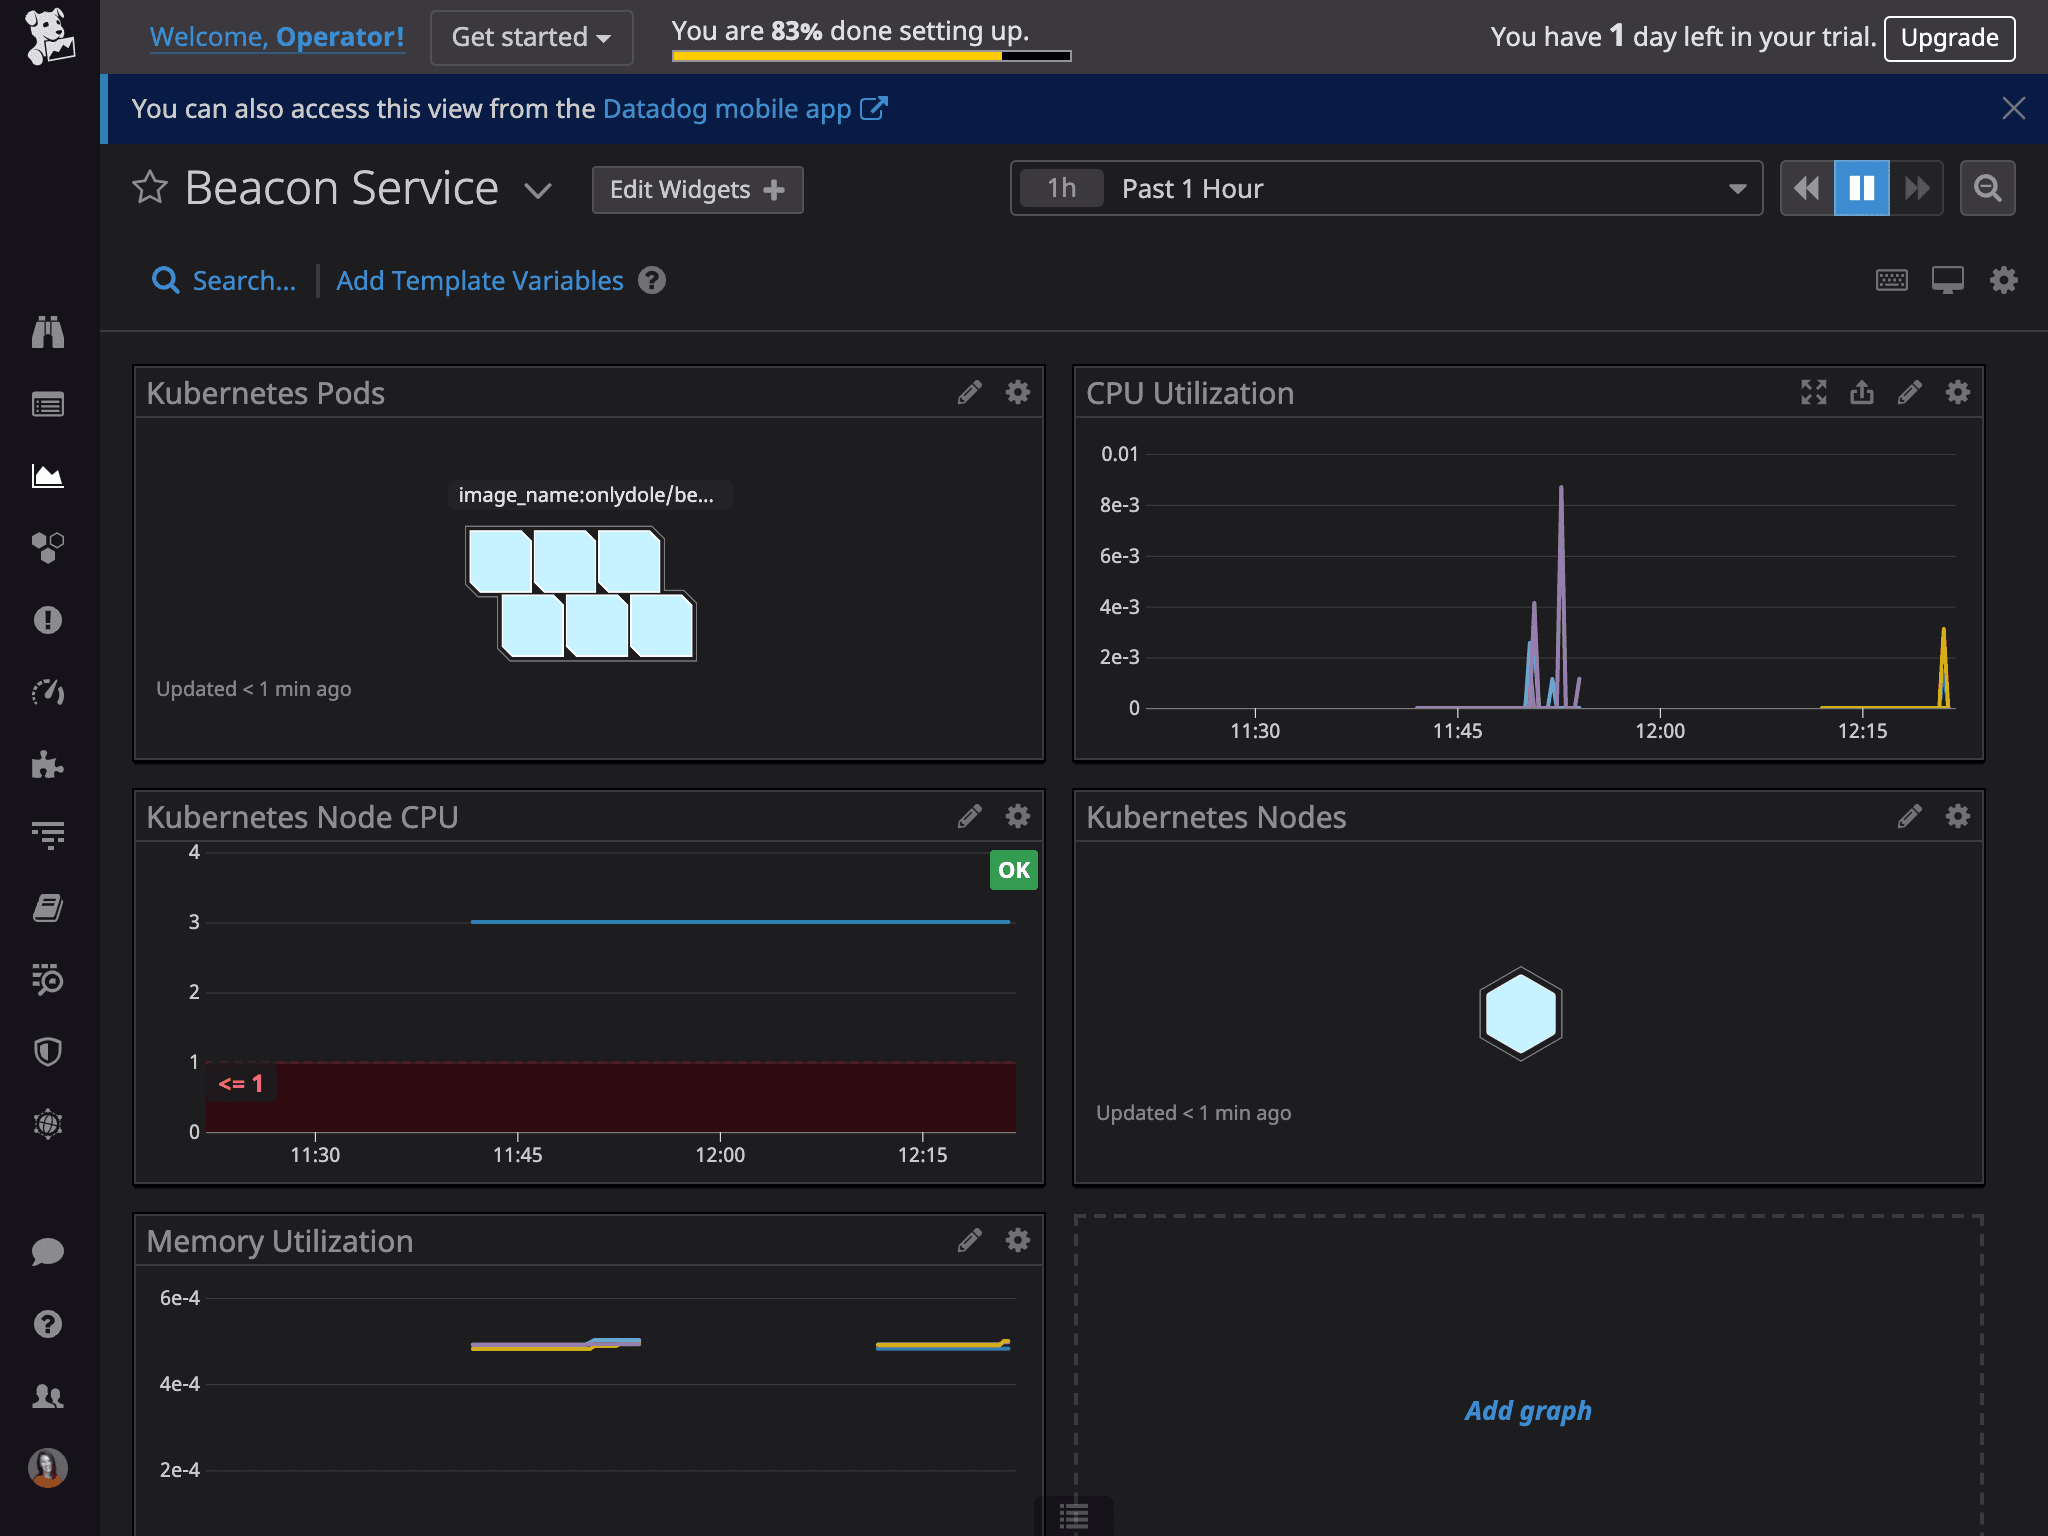Open the Watchdog binoculars icon in sidebar

[48, 333]
